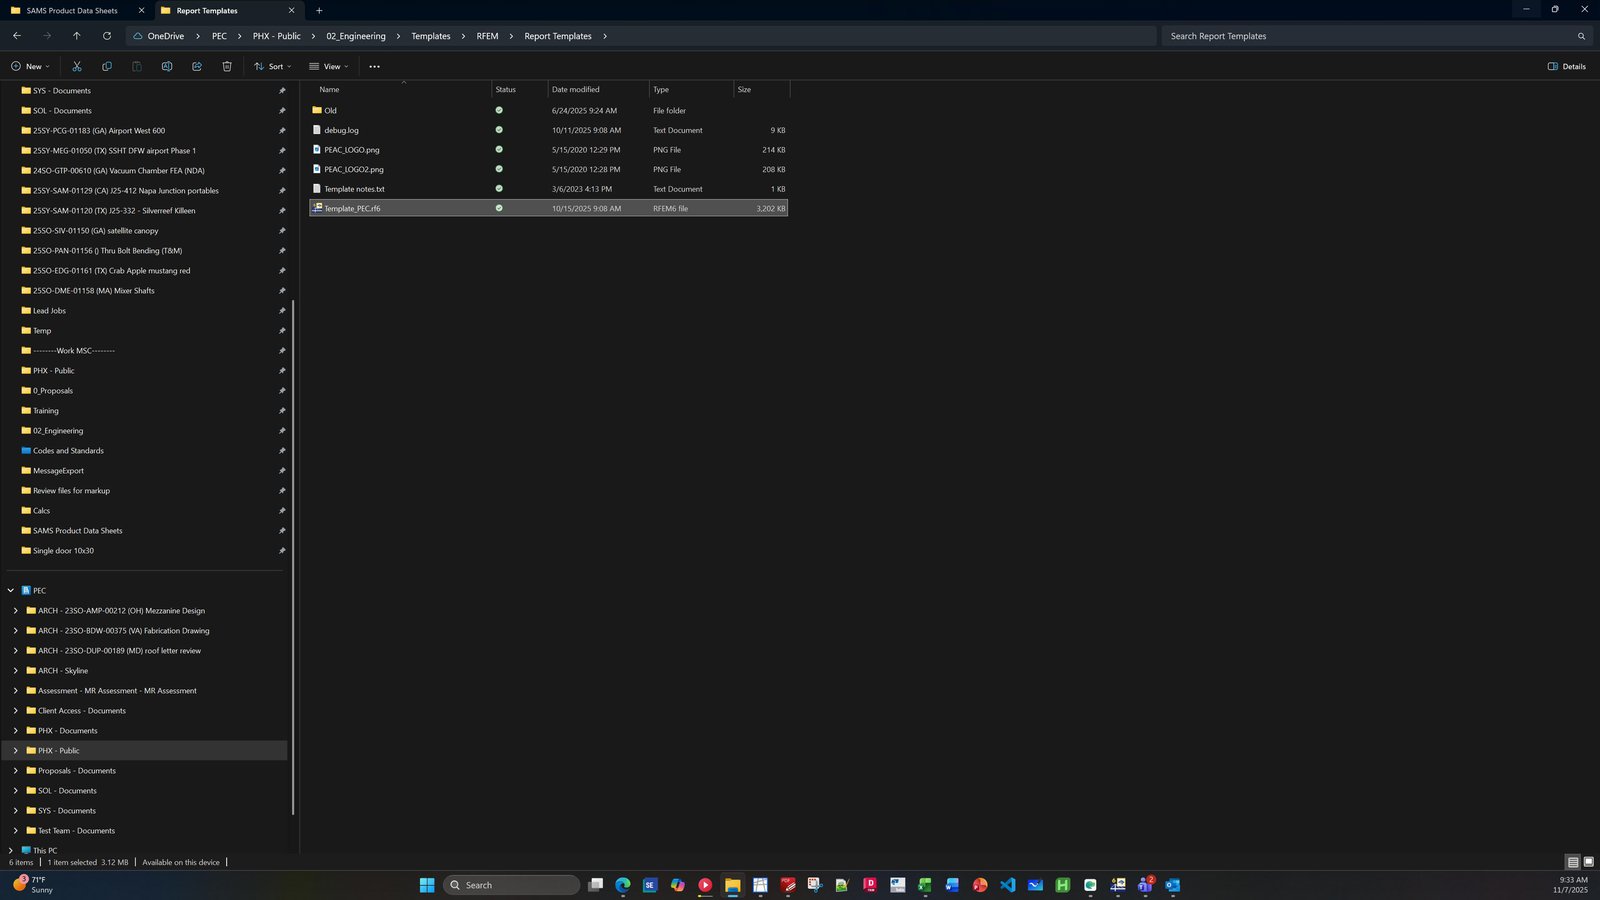This screenshot has height=900, width=1600.
Task: Click the Delete trash icon
Action: click(227, 66)
